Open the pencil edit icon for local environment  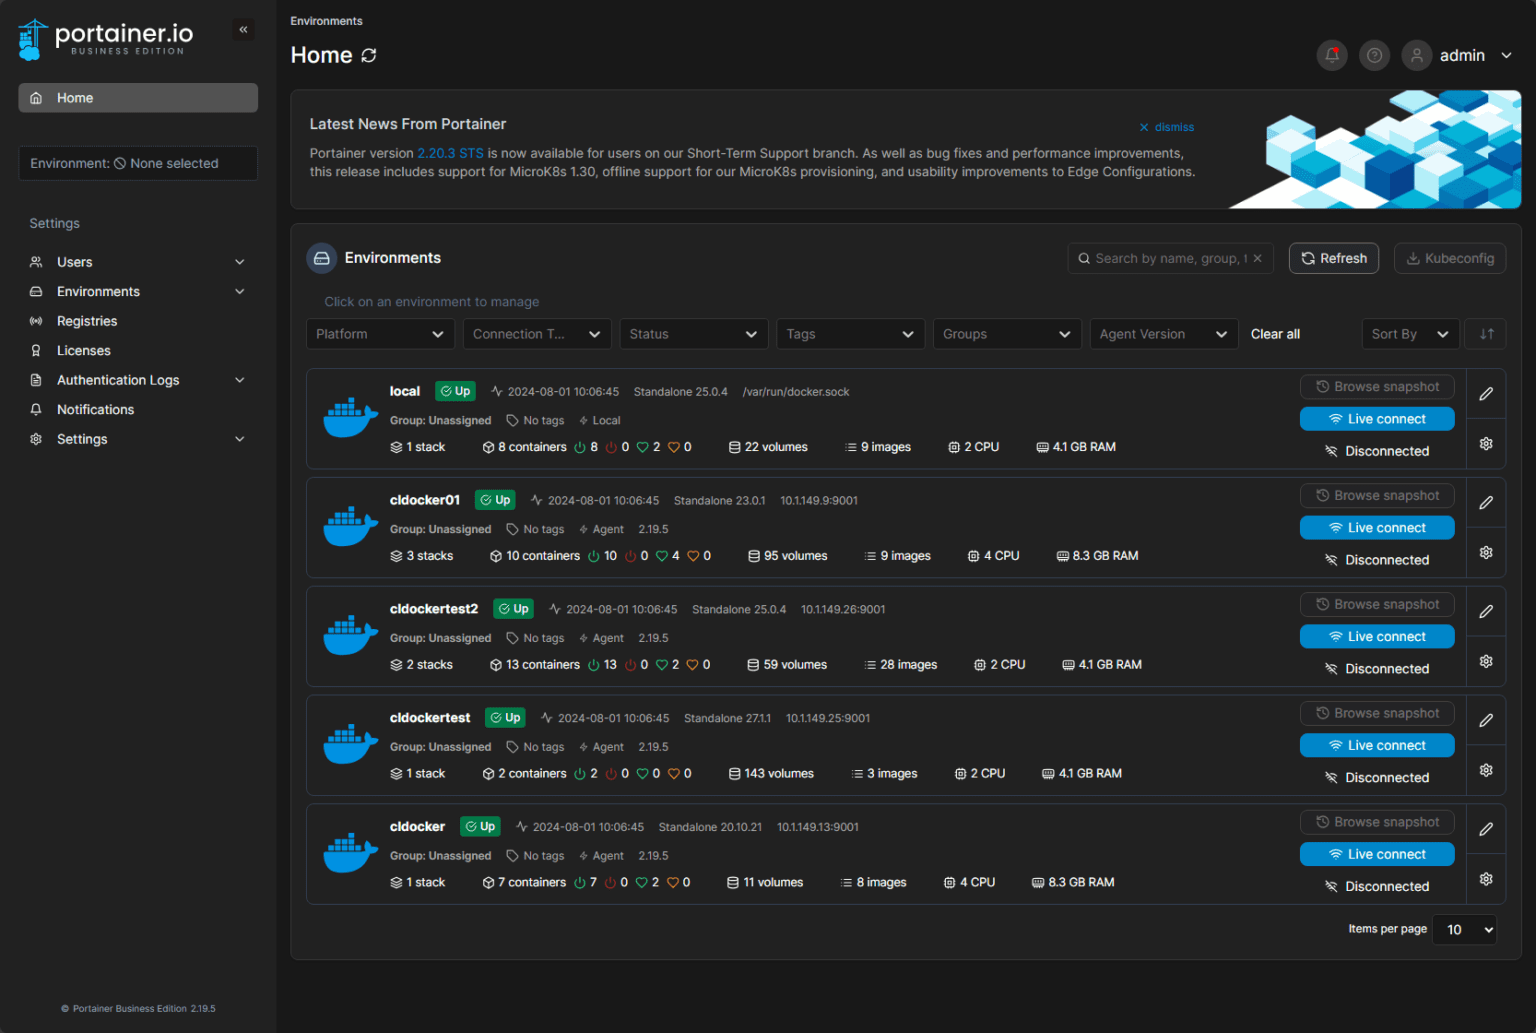click(1486, 393)
